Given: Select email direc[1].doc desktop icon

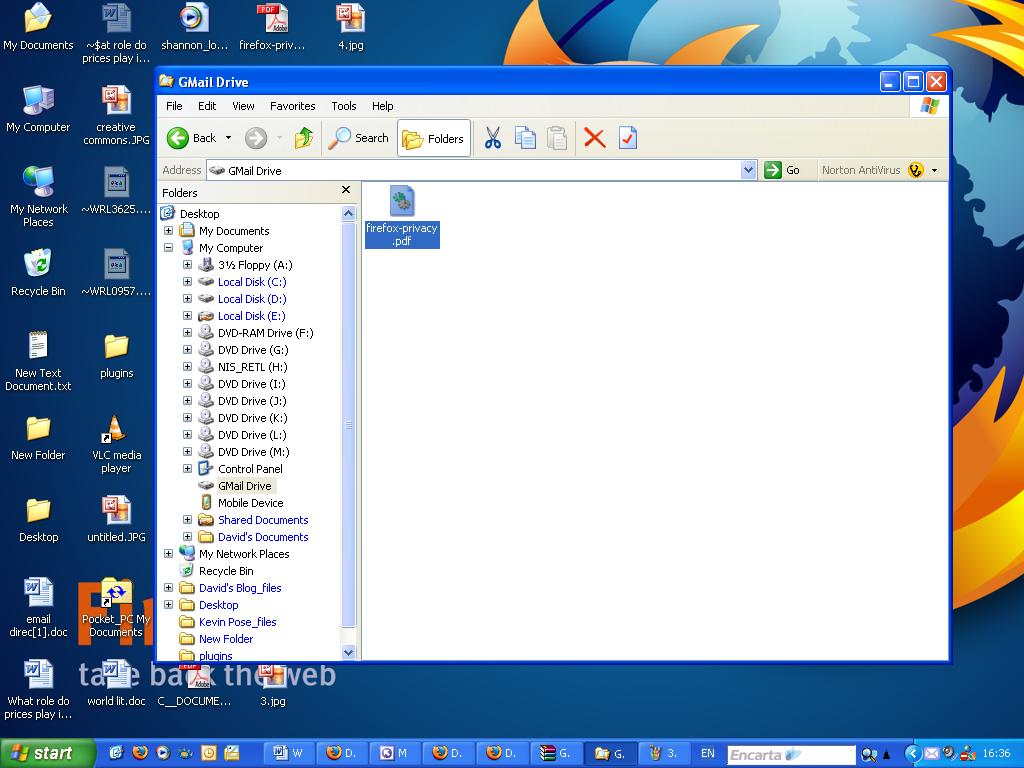Looking at the screenshot, I should tap(38, 607).
